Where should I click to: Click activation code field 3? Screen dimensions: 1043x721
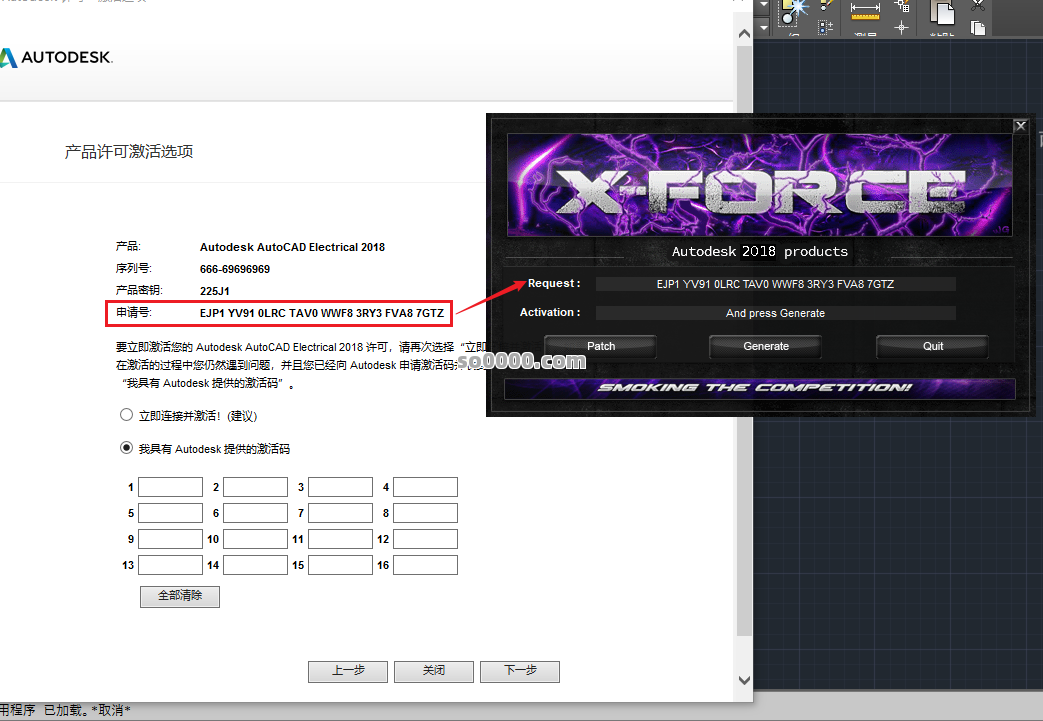click(341, 487)
